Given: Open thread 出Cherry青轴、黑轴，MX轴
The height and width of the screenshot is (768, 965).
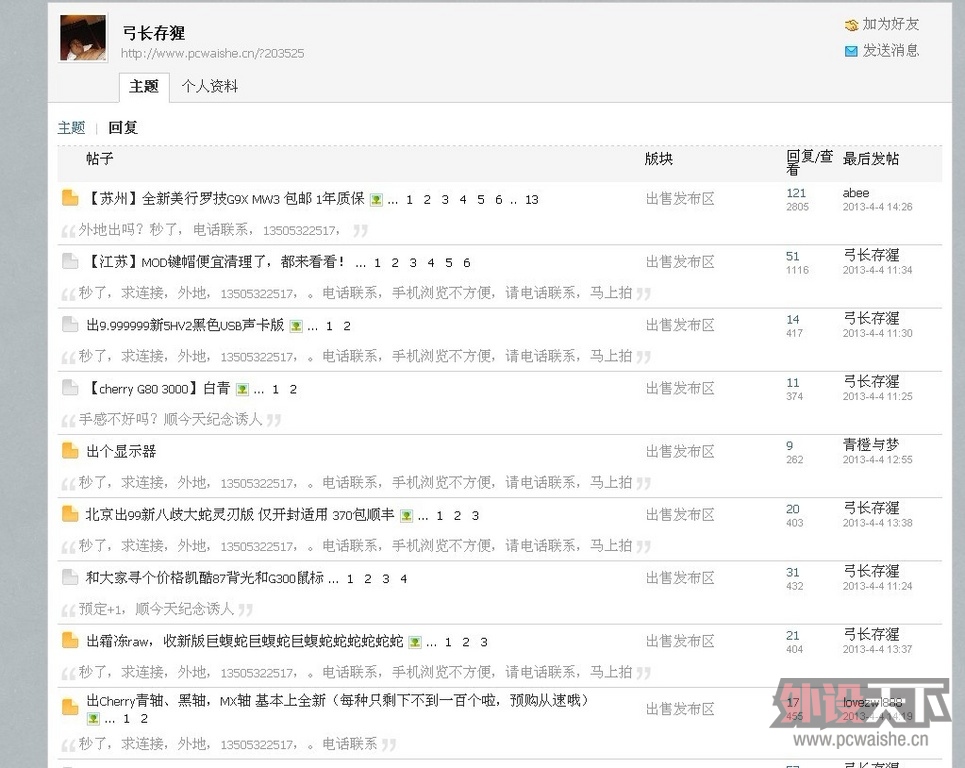Looking at the screenshot, I should point(338,700).
